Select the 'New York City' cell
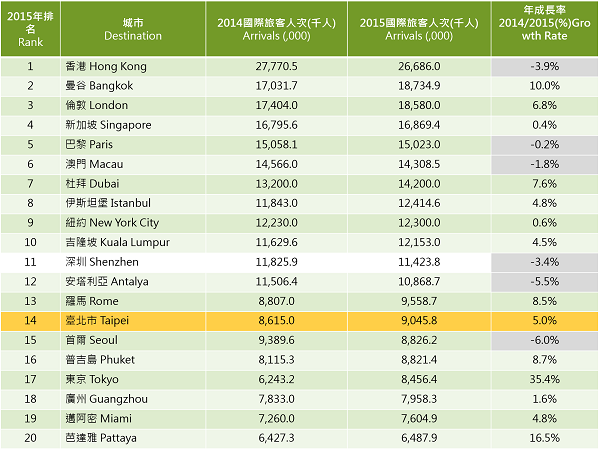This screenshot has width=600, height=451. coord(133,223)
